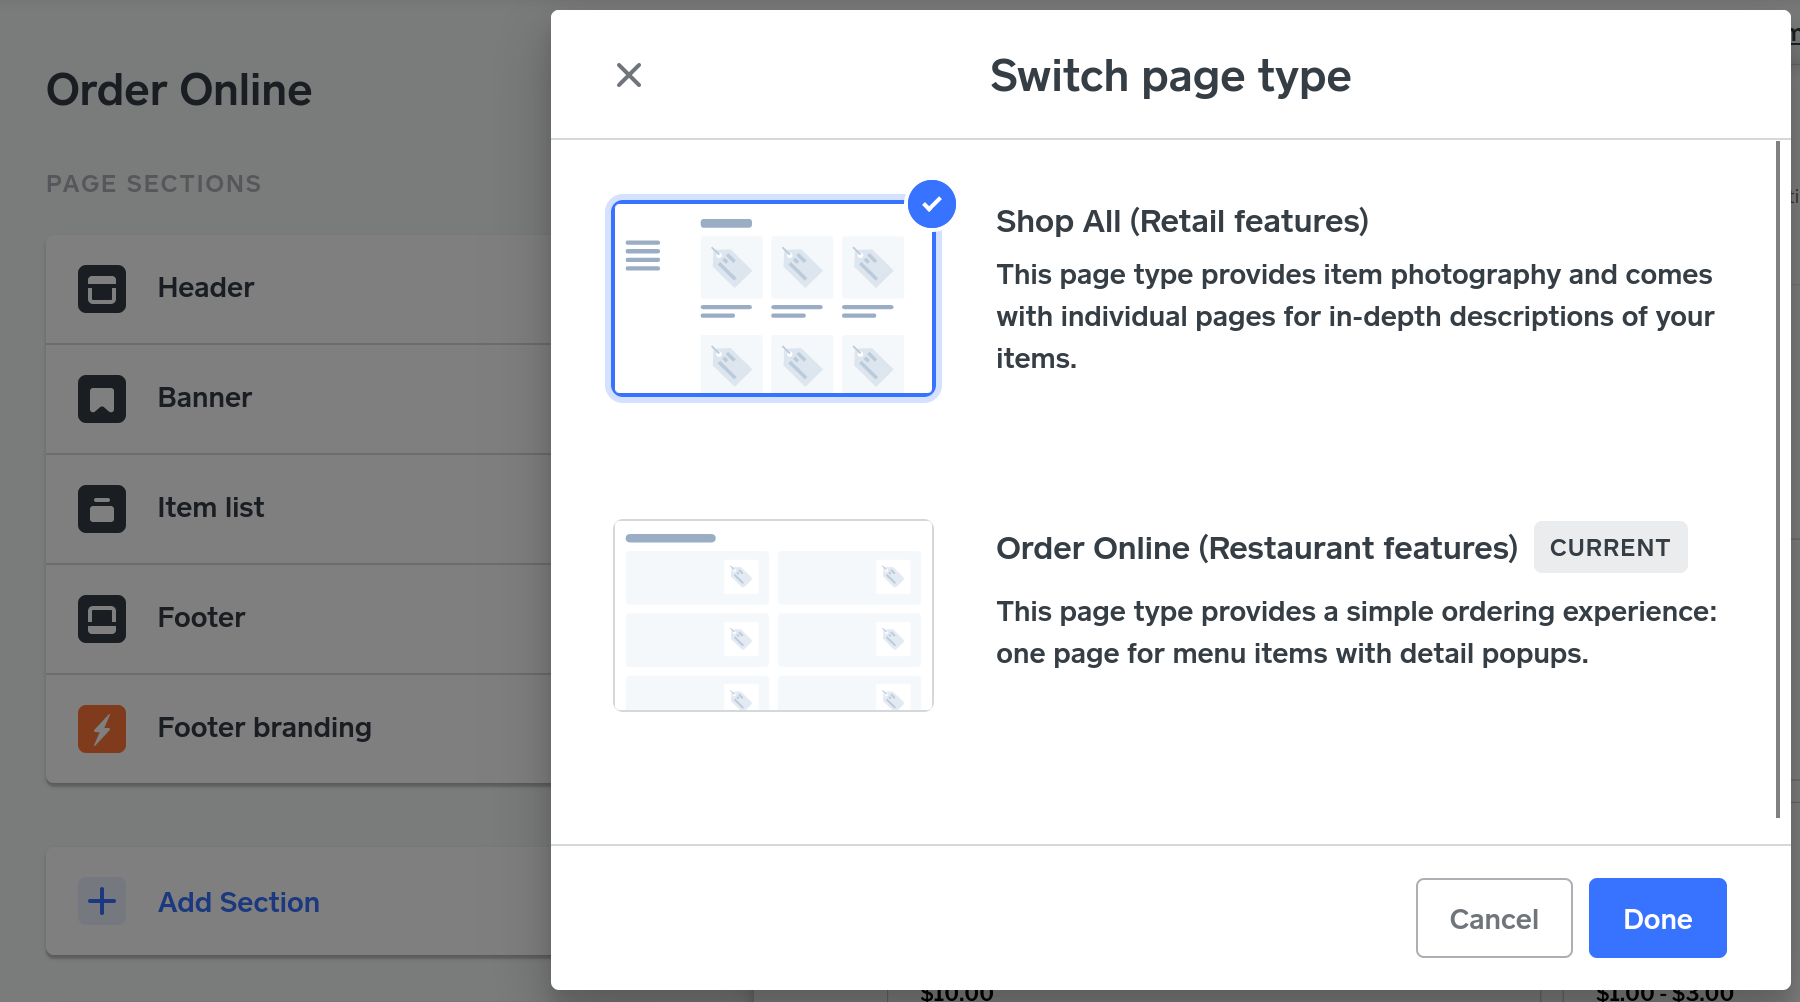Click the Shop All (Retail features) title

coord(1182,221)
